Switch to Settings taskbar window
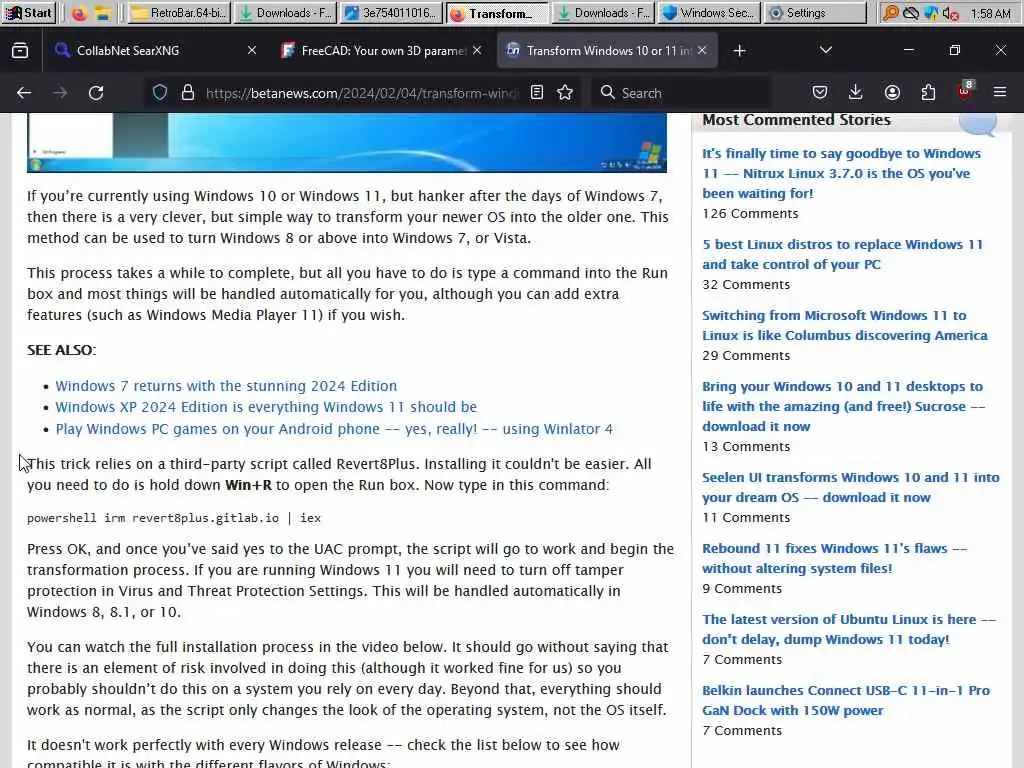This screenshot has height=768, width=1024. [815, 13]
